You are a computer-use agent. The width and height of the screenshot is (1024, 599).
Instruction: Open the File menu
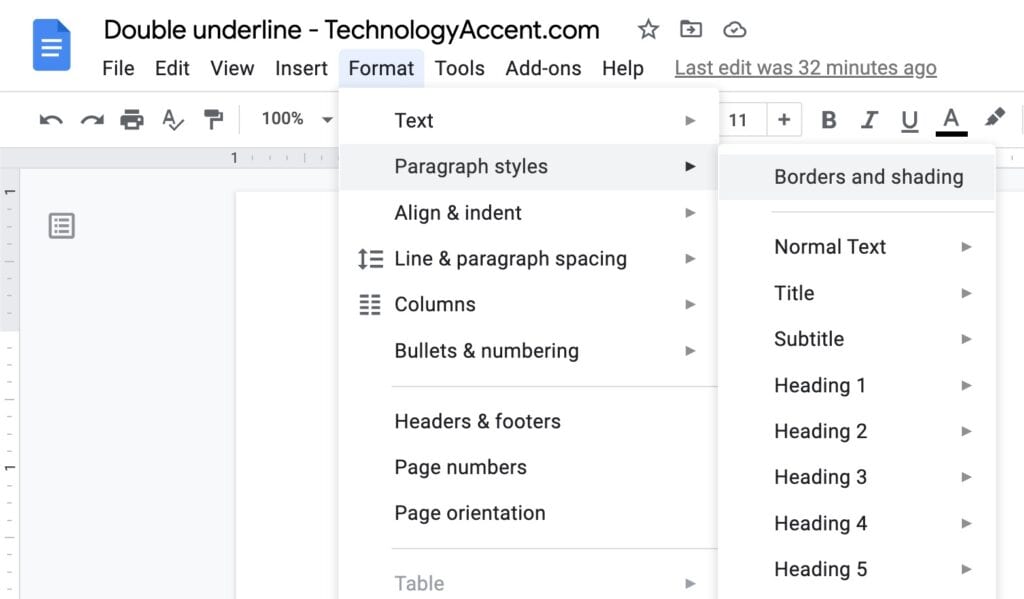pos(118,68)
